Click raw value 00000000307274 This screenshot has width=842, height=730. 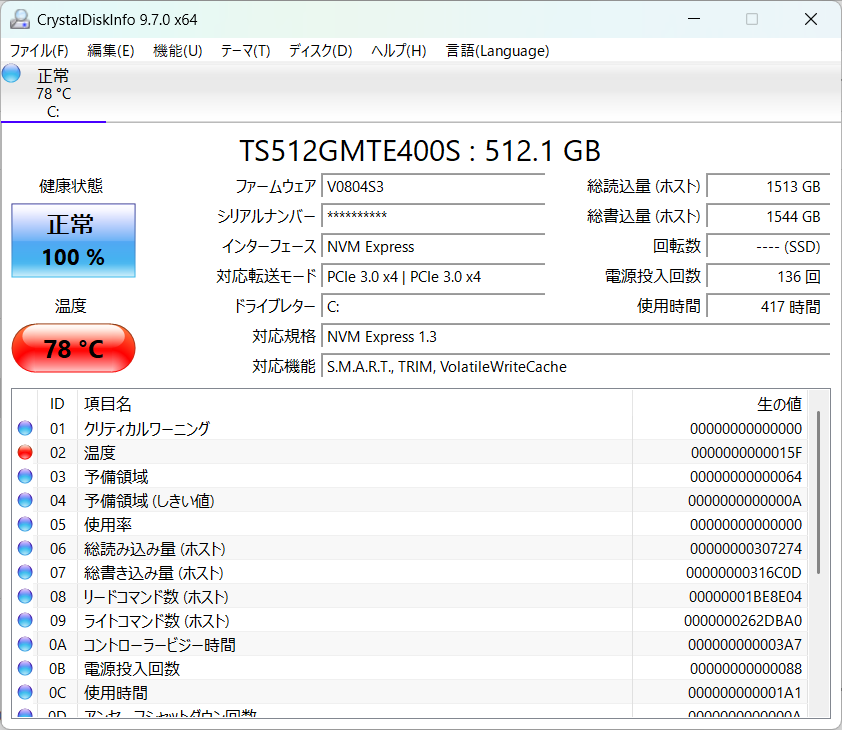(x=746, y=548)
